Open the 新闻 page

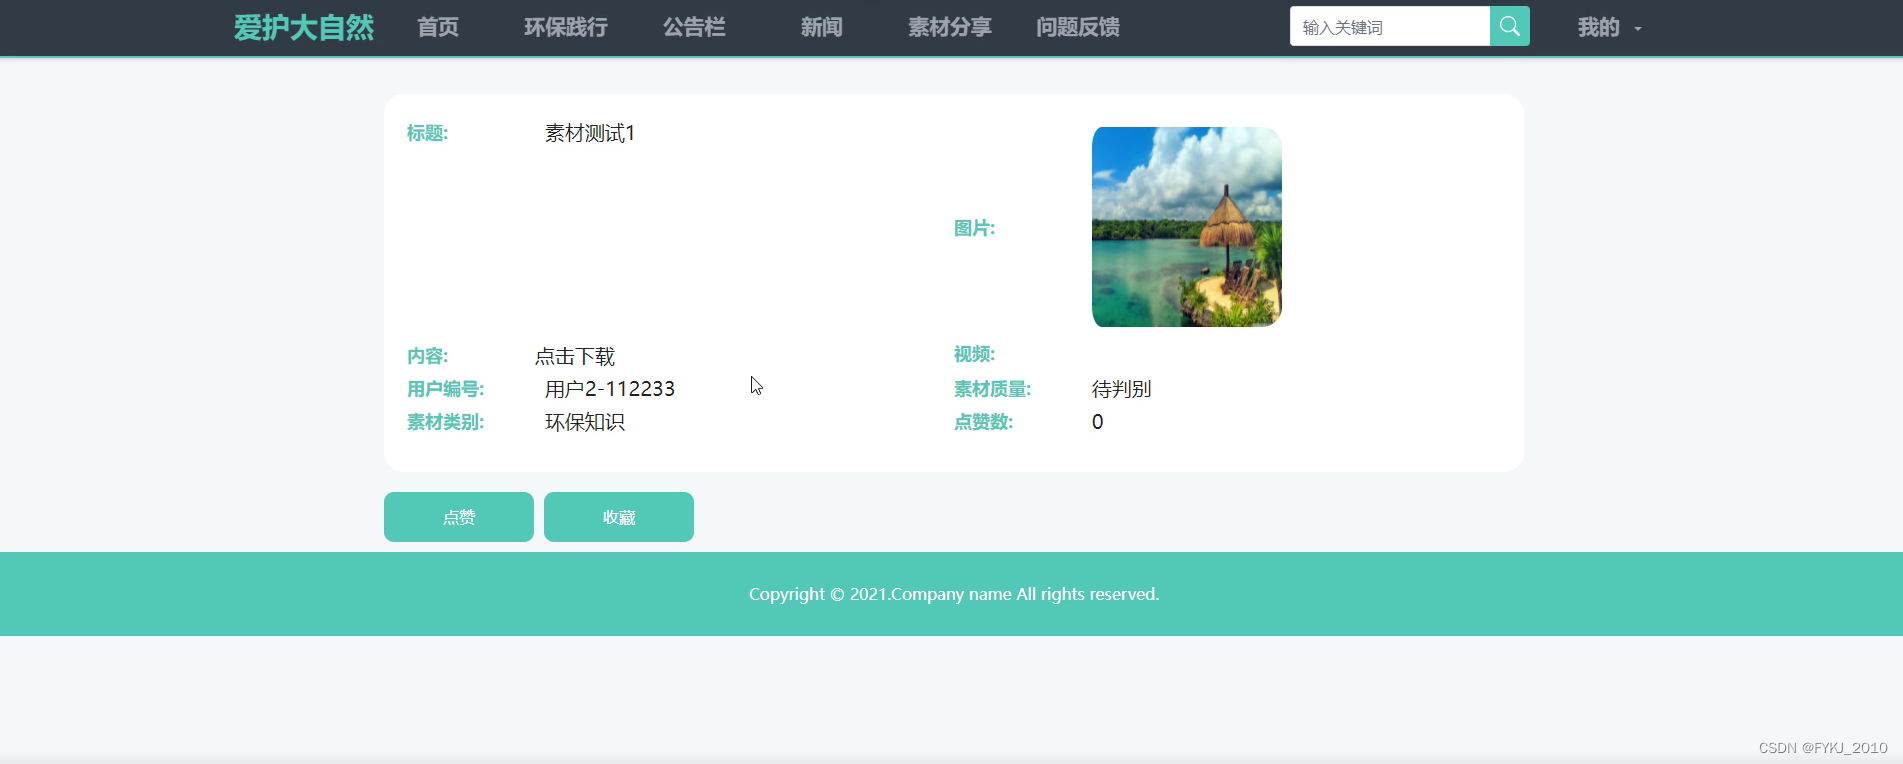click(822, 27)
